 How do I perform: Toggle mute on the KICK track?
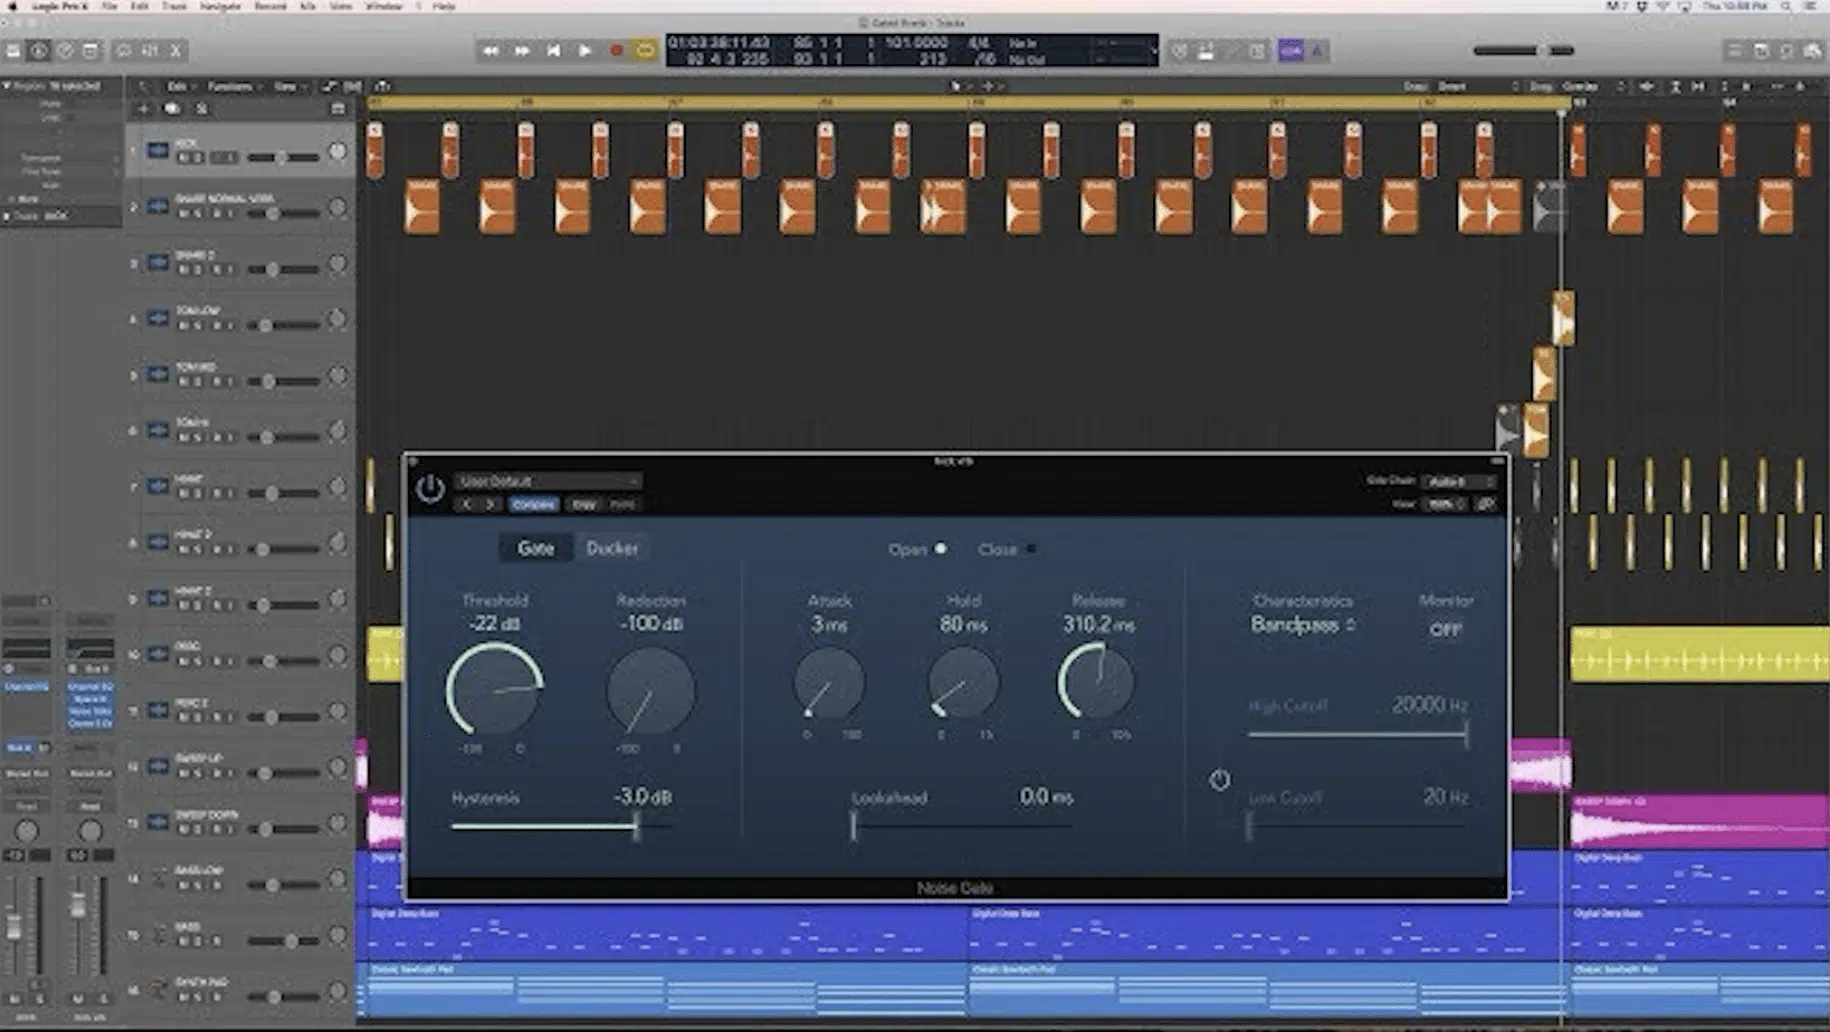tap(184, 157)
